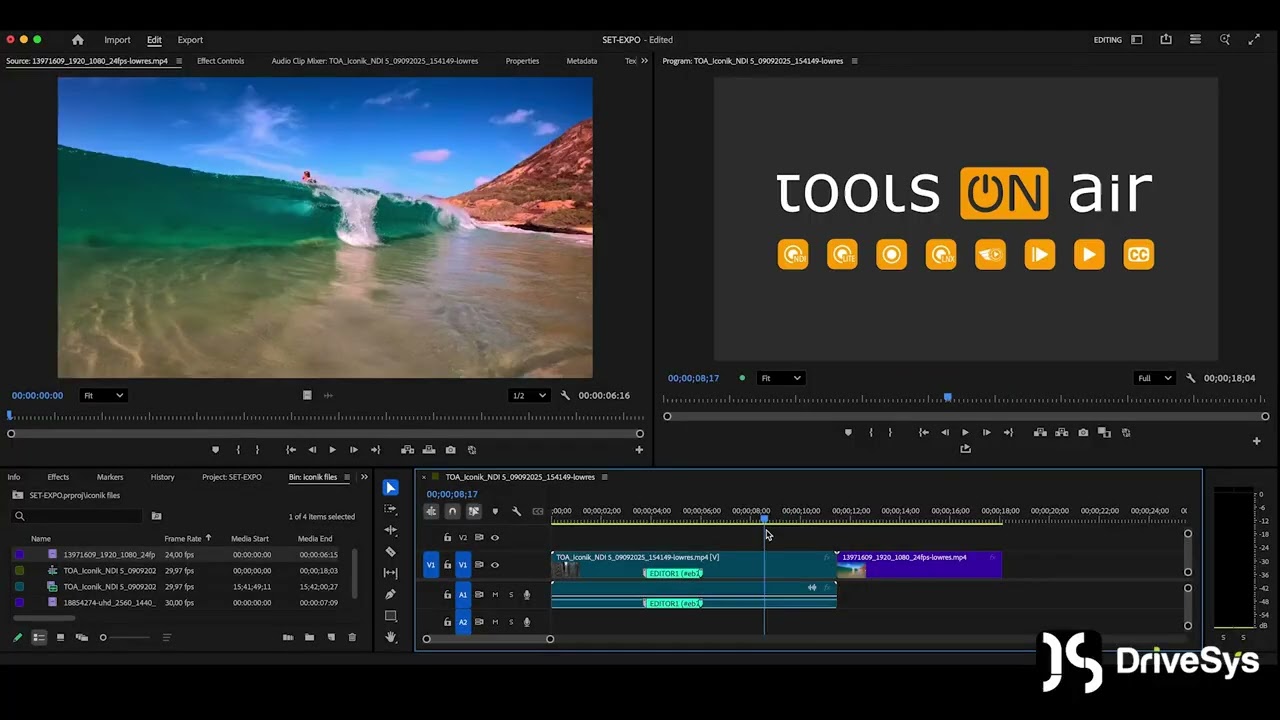
Task: Toggle linked selection in the timeline
Action: 474,511
